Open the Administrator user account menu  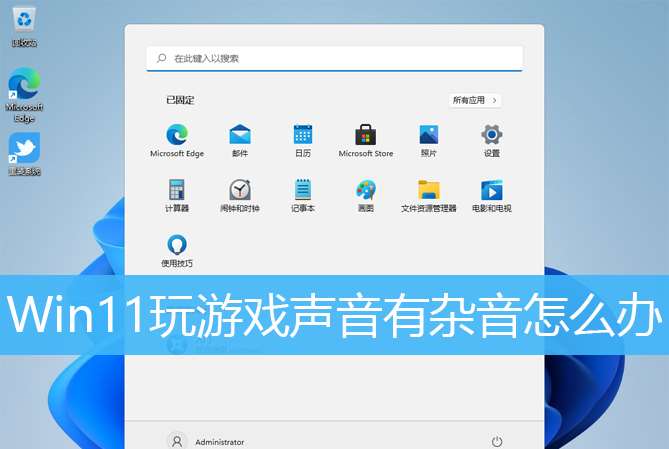(x=206, y=441)
